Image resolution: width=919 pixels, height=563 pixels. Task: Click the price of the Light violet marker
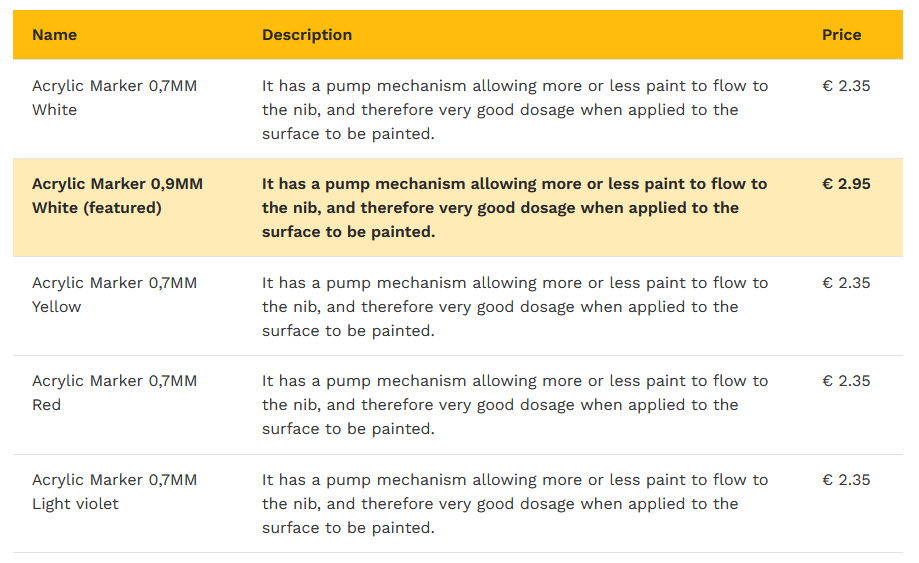click(x=846, y=480)
